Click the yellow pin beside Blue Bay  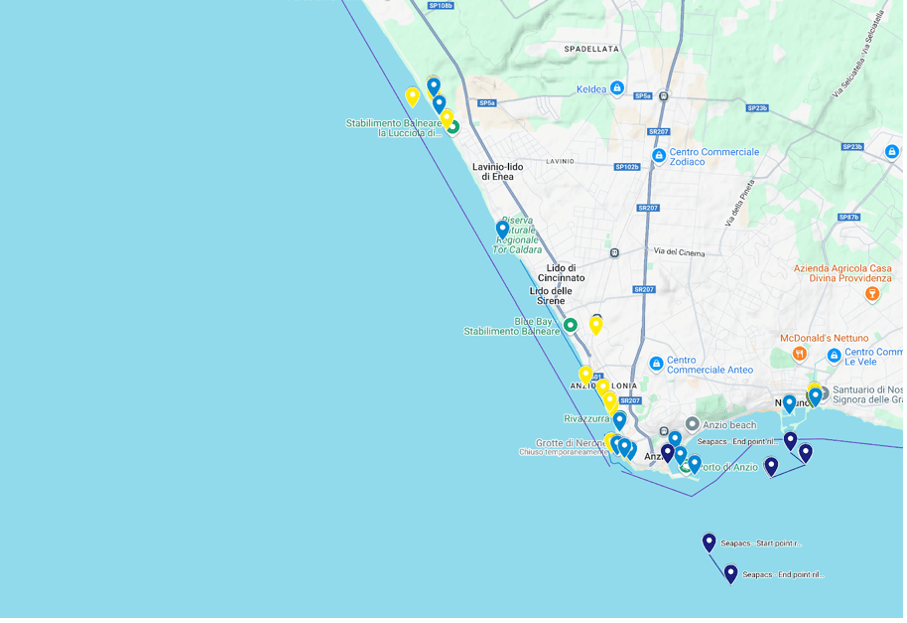[x=596, y=325]
